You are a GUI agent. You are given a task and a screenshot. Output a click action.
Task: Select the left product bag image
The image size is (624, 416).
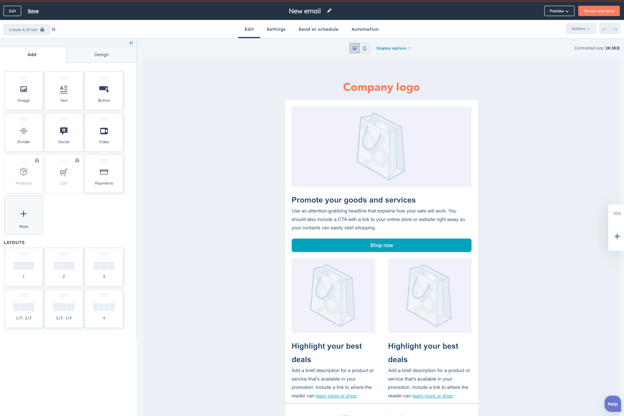333,295
